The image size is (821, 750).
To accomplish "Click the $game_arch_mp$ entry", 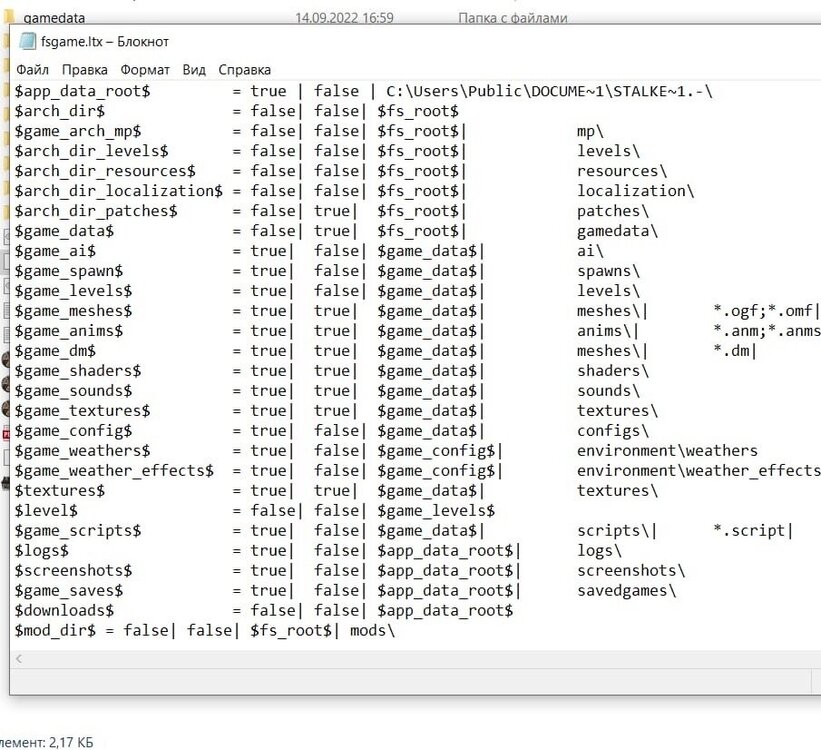I will click(x=77, y=131).
